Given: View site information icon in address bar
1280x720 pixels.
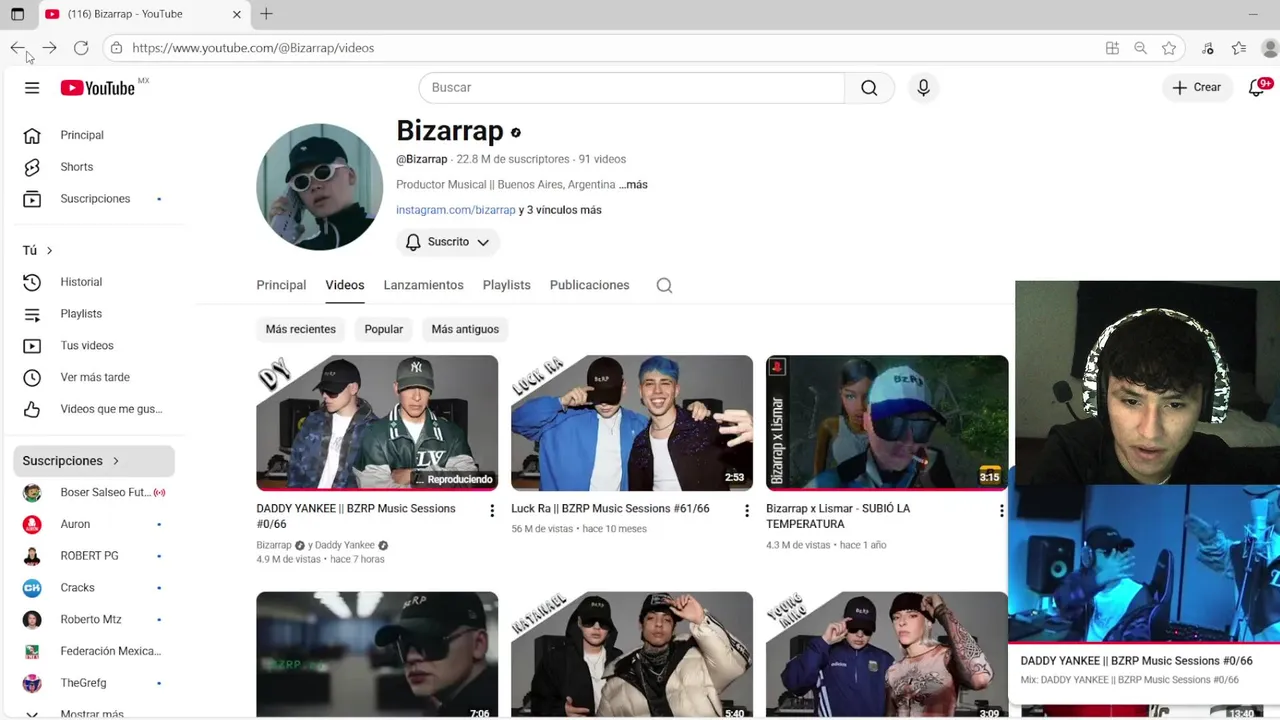Looking at the screenshot, I should point(116,48).
